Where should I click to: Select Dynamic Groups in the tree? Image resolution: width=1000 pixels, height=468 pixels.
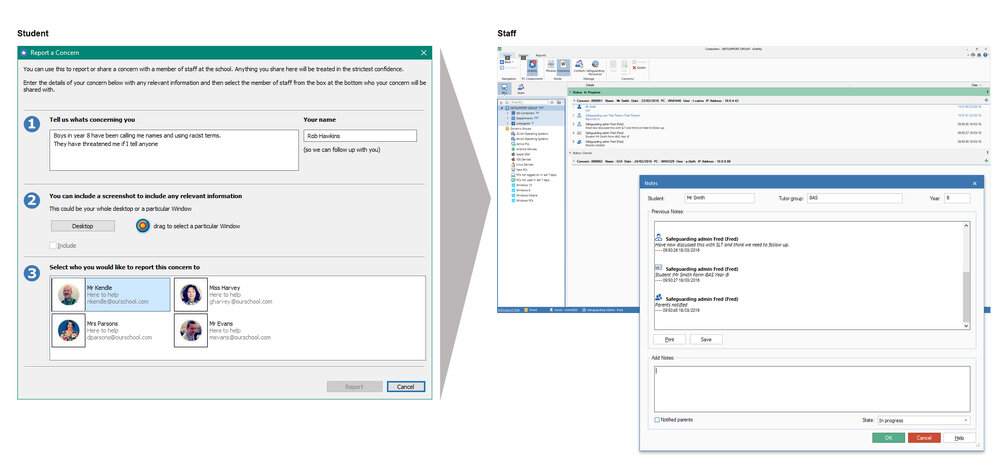pos(517,129)
